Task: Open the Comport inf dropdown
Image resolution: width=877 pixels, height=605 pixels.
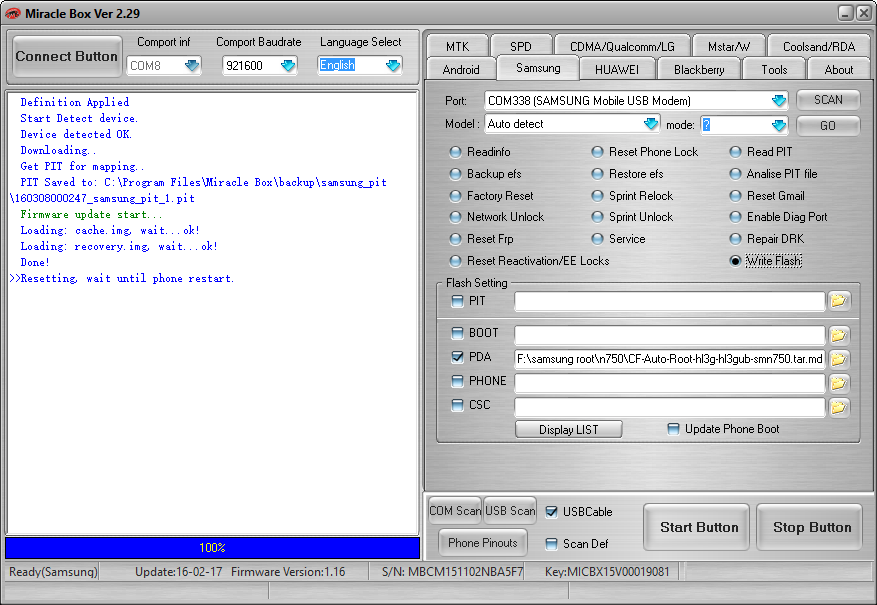Action: 192,65
